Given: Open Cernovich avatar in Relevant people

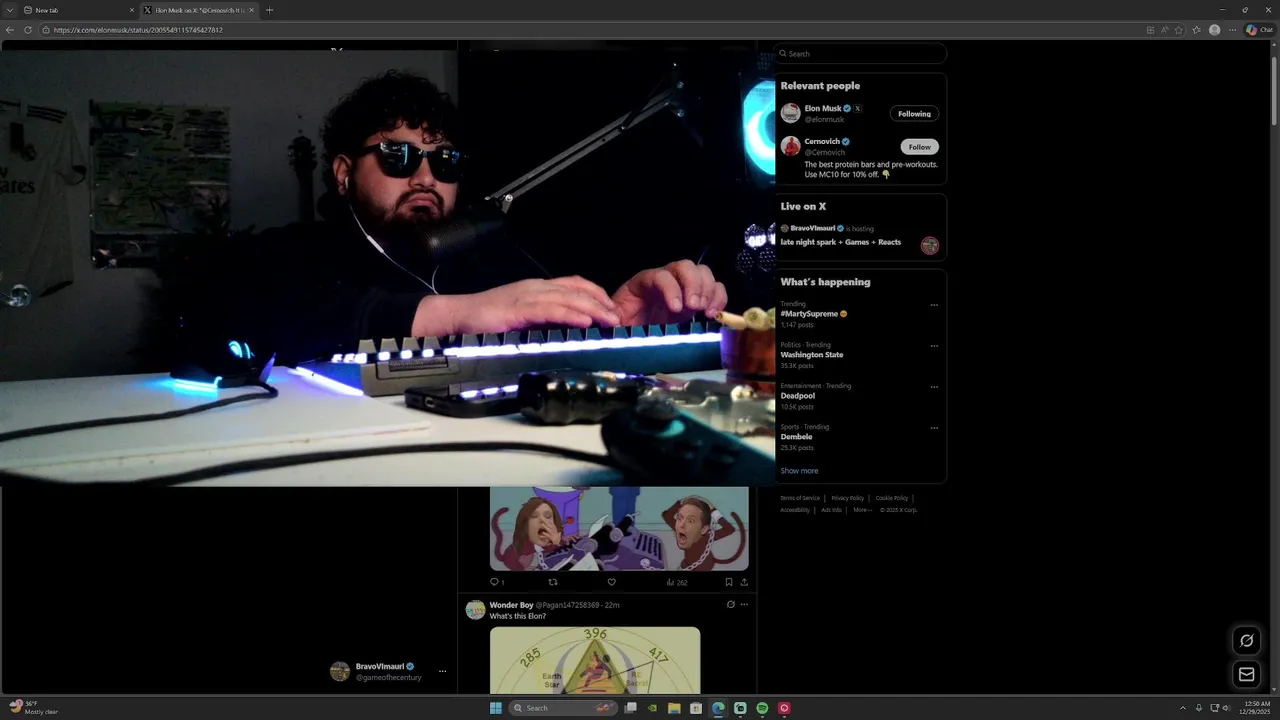Looking at the screenshot, I should click(x=791, y=146).
